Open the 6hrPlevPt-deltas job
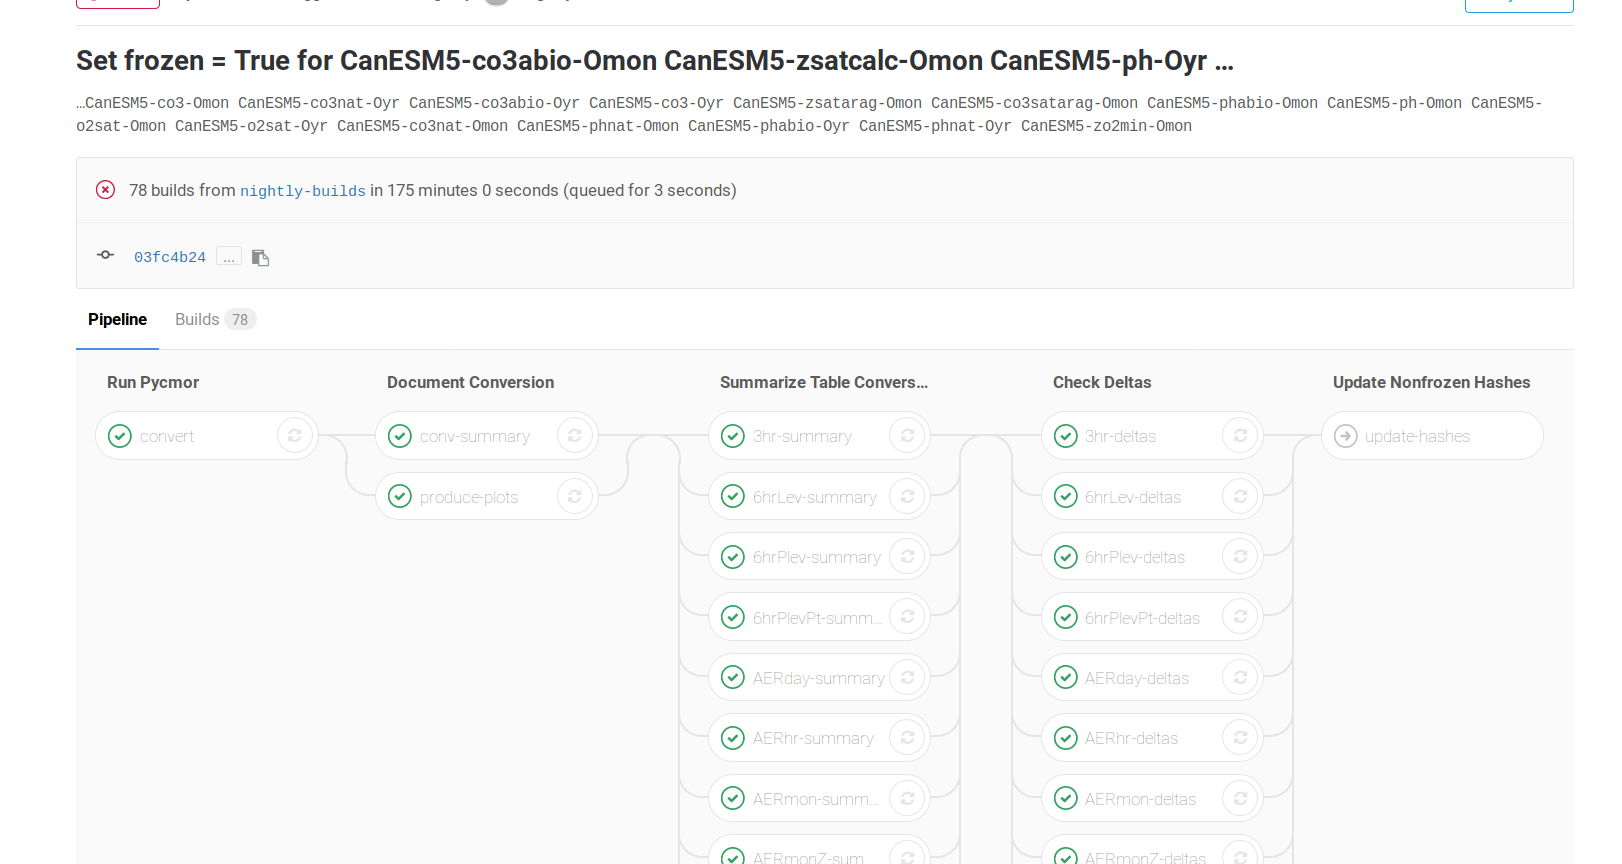The width and height of the screenshot is (1622, 864). tap(1142, 618)
